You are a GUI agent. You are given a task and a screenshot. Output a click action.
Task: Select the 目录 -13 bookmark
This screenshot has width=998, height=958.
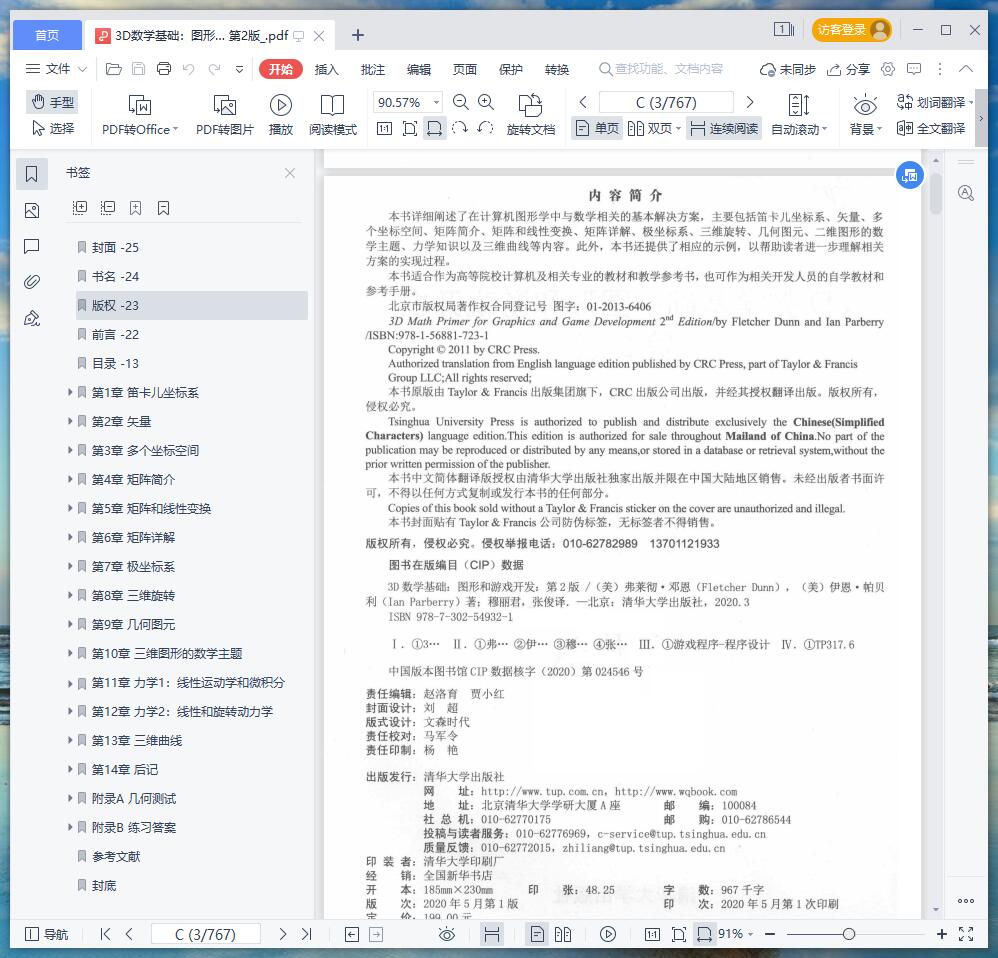tap(115, 363)
